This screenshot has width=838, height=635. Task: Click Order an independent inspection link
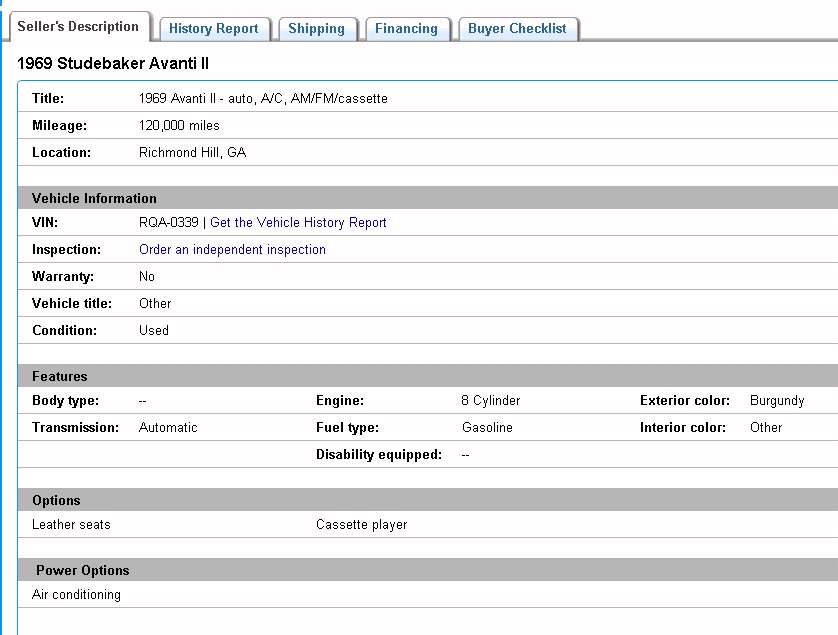232,250
